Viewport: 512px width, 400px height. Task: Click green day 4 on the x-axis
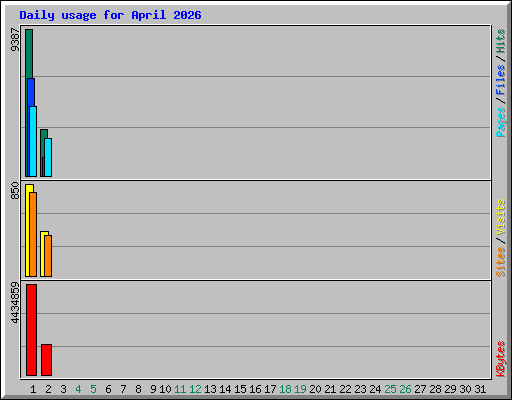tap(78, 389)
